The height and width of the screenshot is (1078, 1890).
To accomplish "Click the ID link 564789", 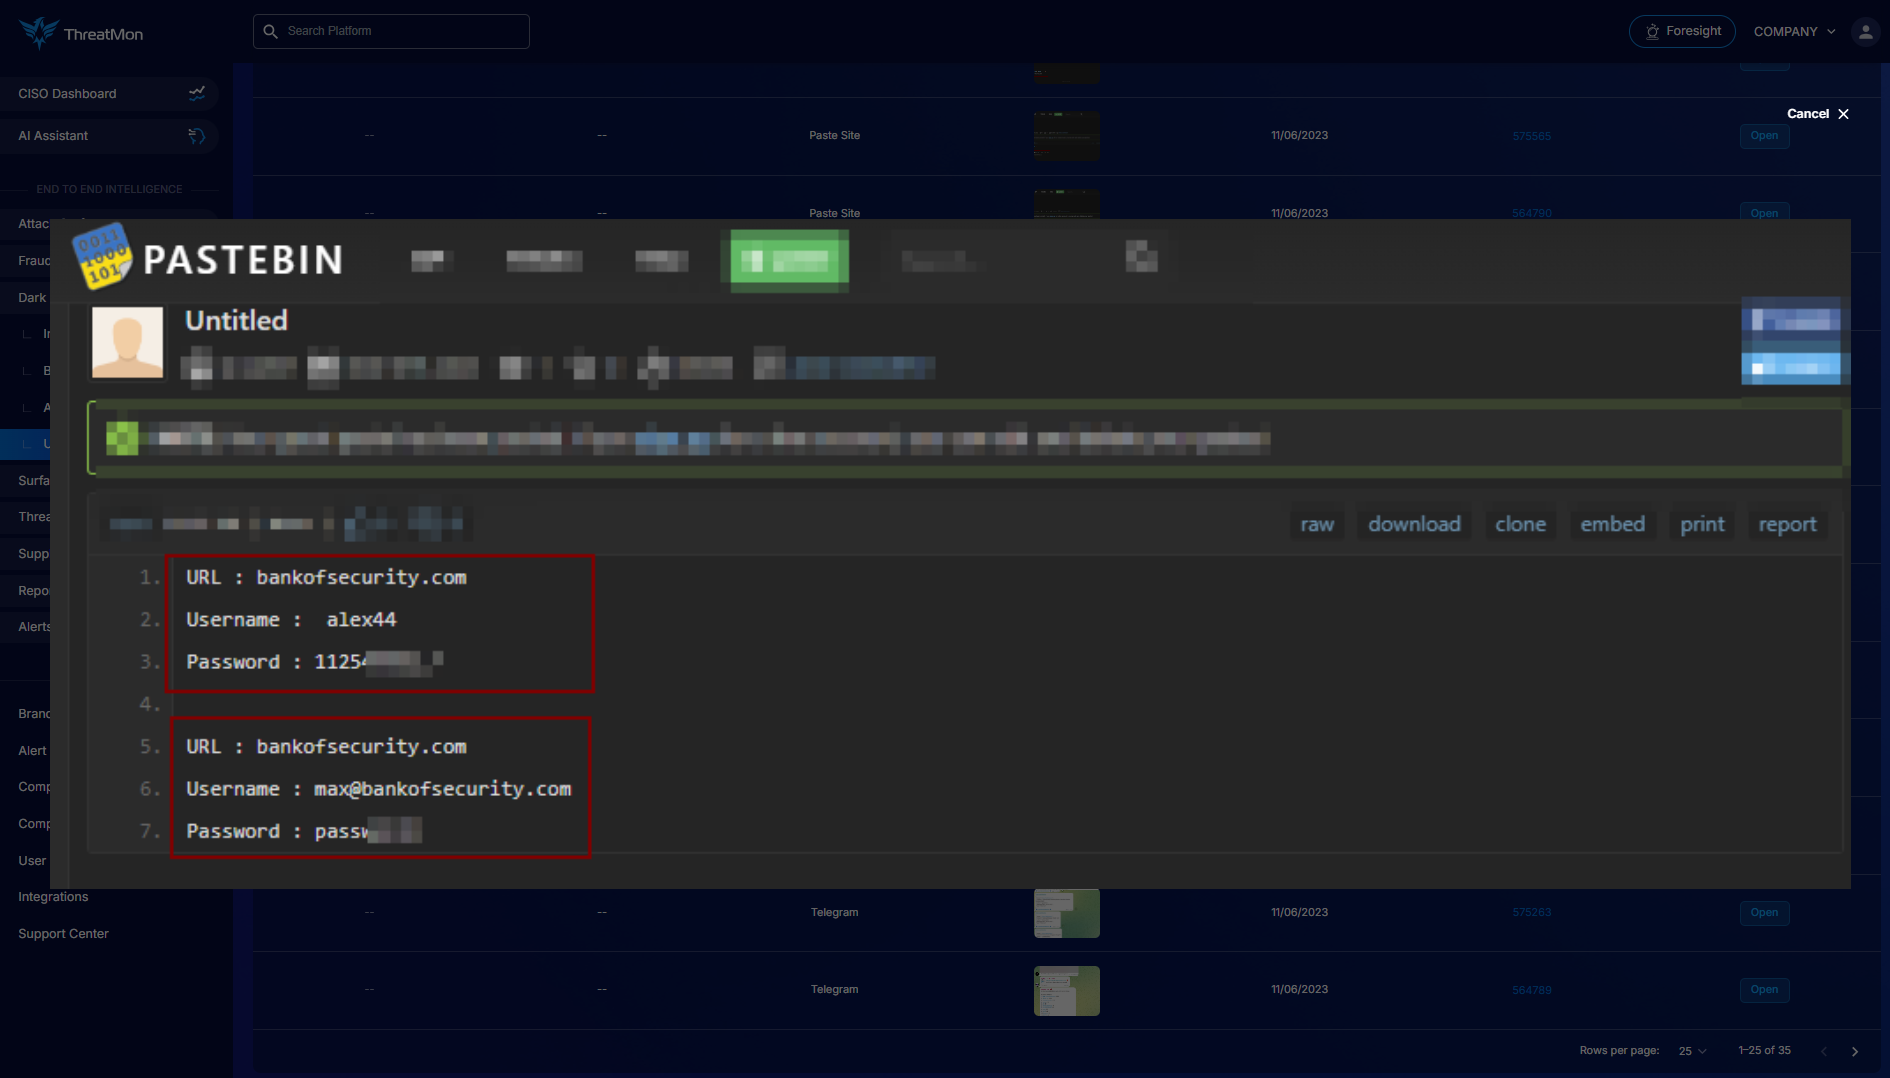I will pyautogui.click(x=1531, y=990).
